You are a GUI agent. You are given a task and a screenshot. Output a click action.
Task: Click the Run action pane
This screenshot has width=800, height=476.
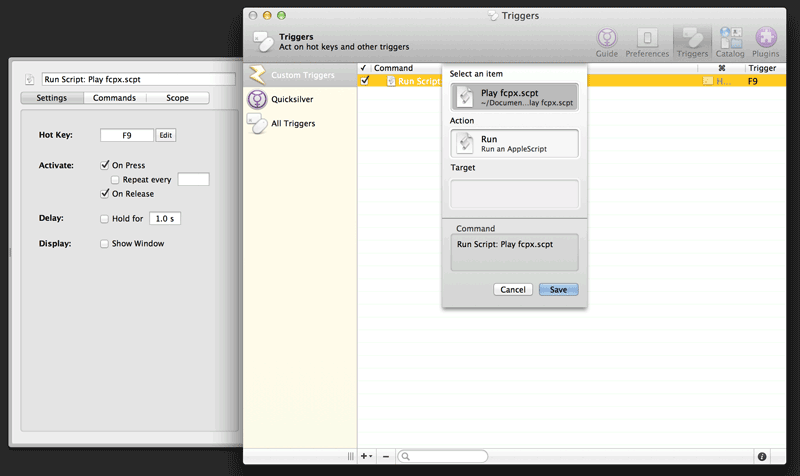[514, 143]
